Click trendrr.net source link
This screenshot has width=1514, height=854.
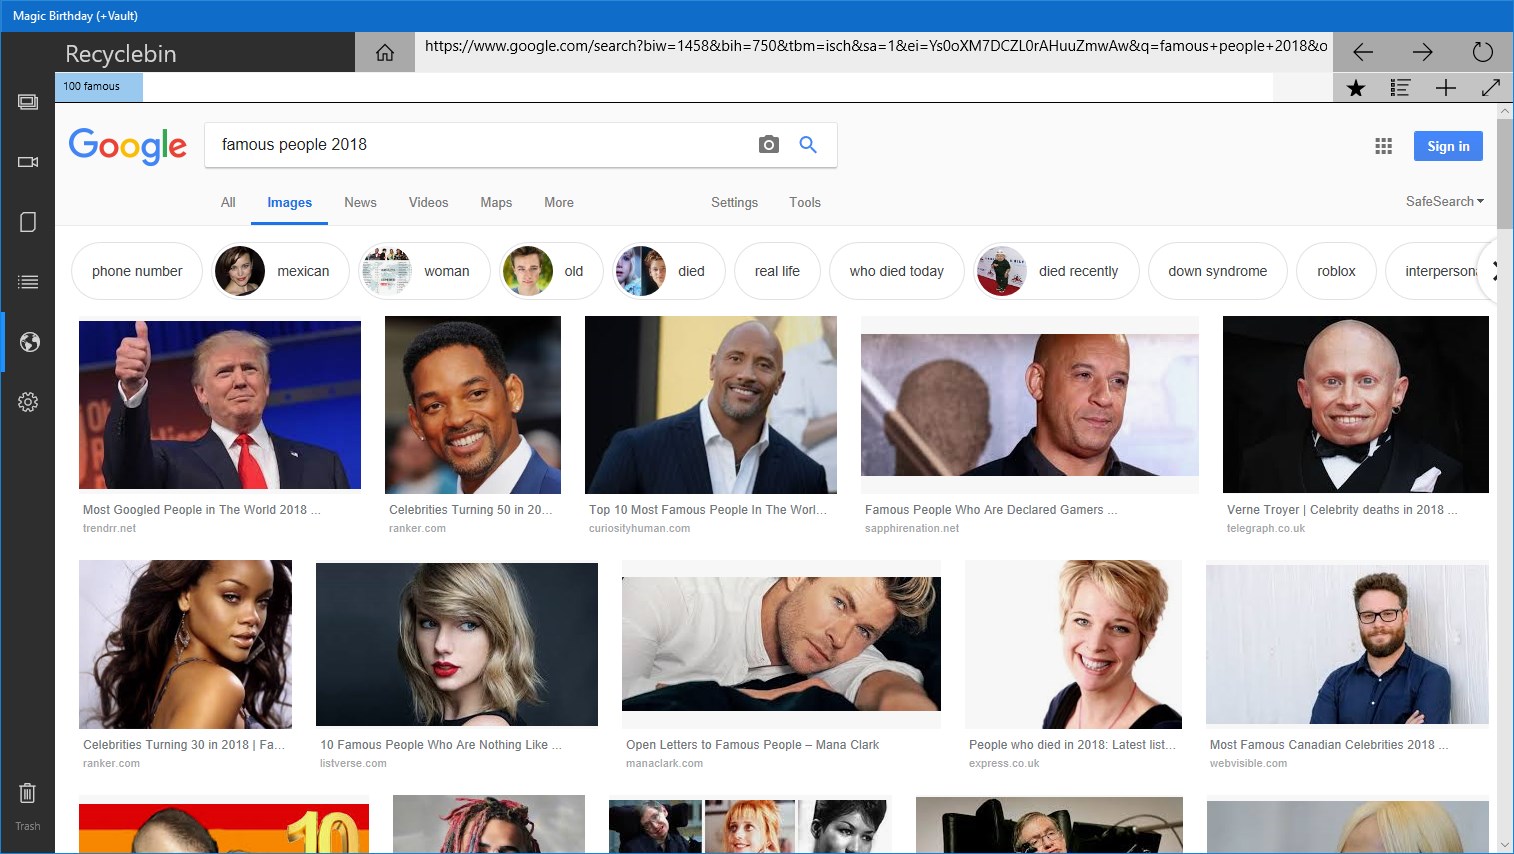tap(110, 528)
